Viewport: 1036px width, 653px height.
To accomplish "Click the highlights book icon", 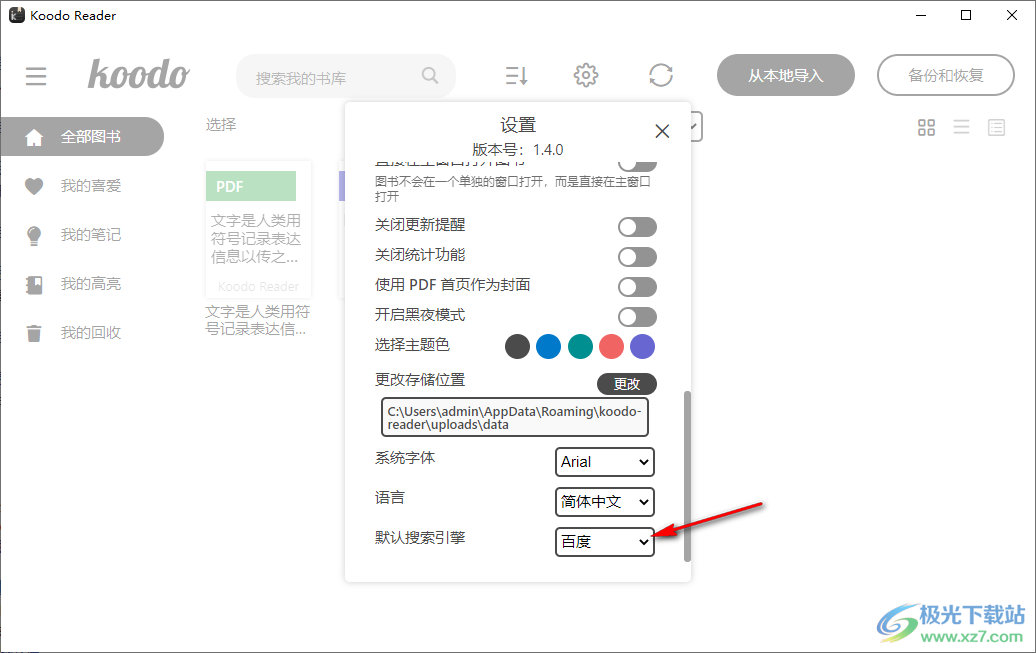I will 34,285.
